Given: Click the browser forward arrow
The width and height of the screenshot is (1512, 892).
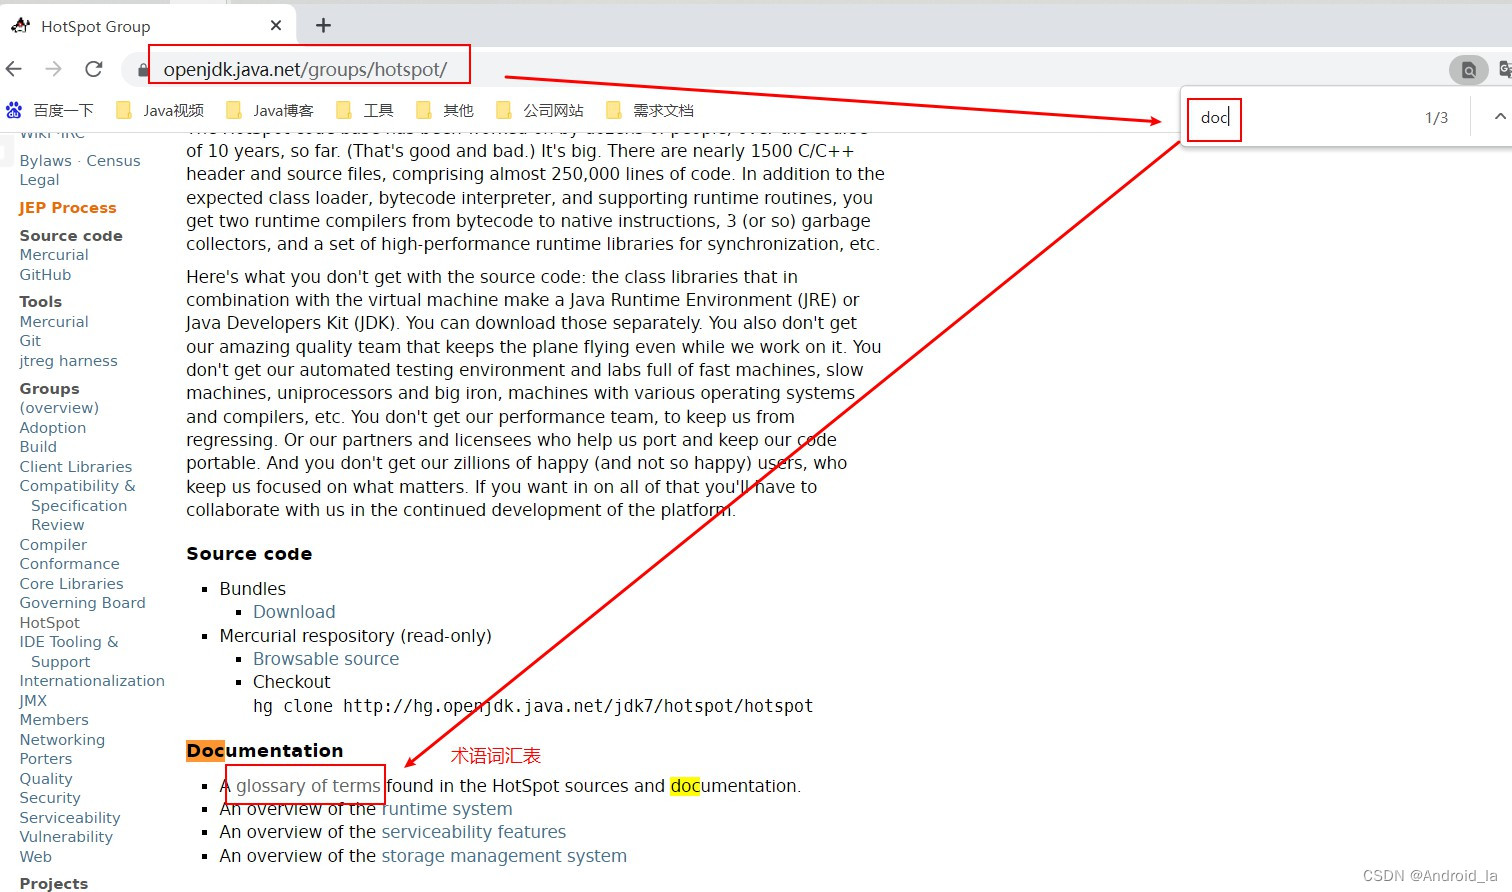Looking at the screenshot, I should point(54,69).
